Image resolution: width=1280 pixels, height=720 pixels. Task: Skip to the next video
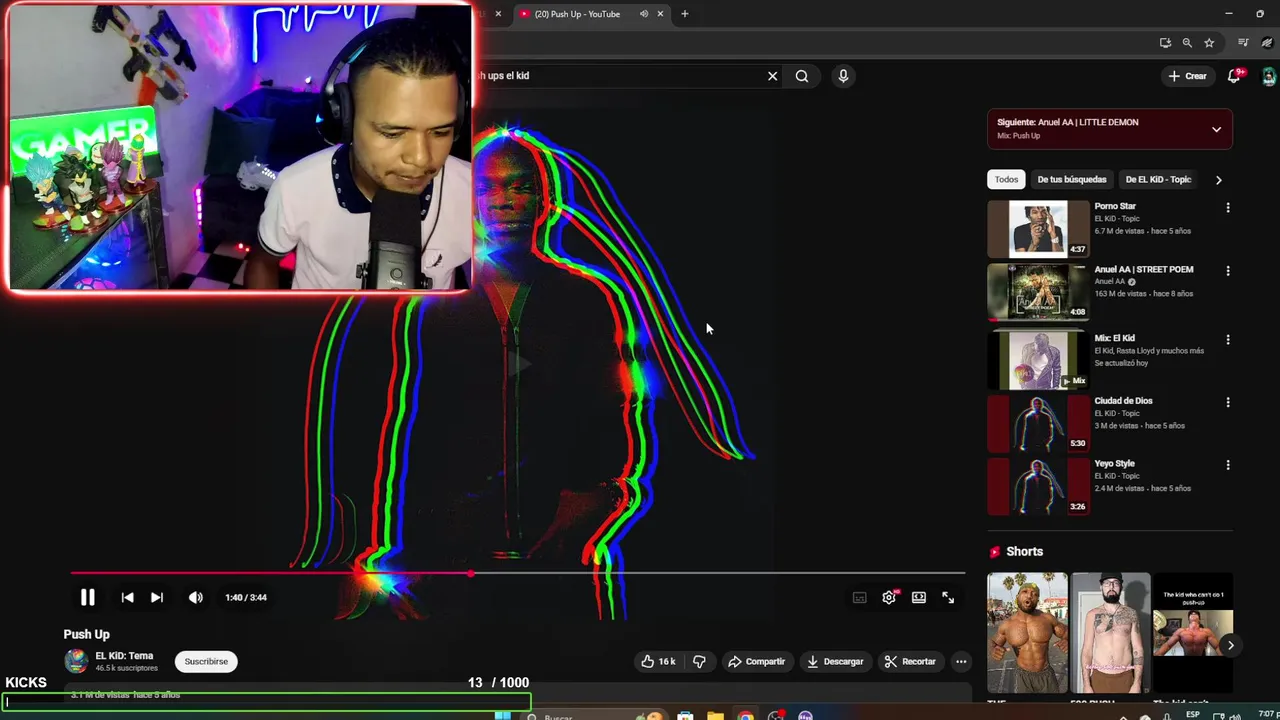point(157,597)
